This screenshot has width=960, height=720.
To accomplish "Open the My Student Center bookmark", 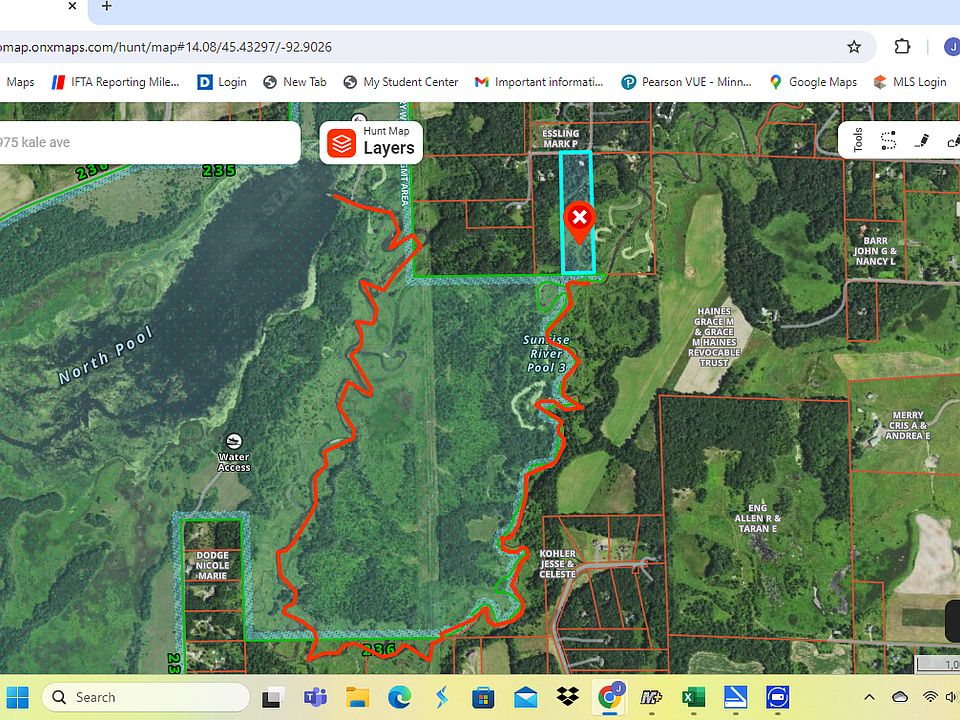I will coord(400,82).
